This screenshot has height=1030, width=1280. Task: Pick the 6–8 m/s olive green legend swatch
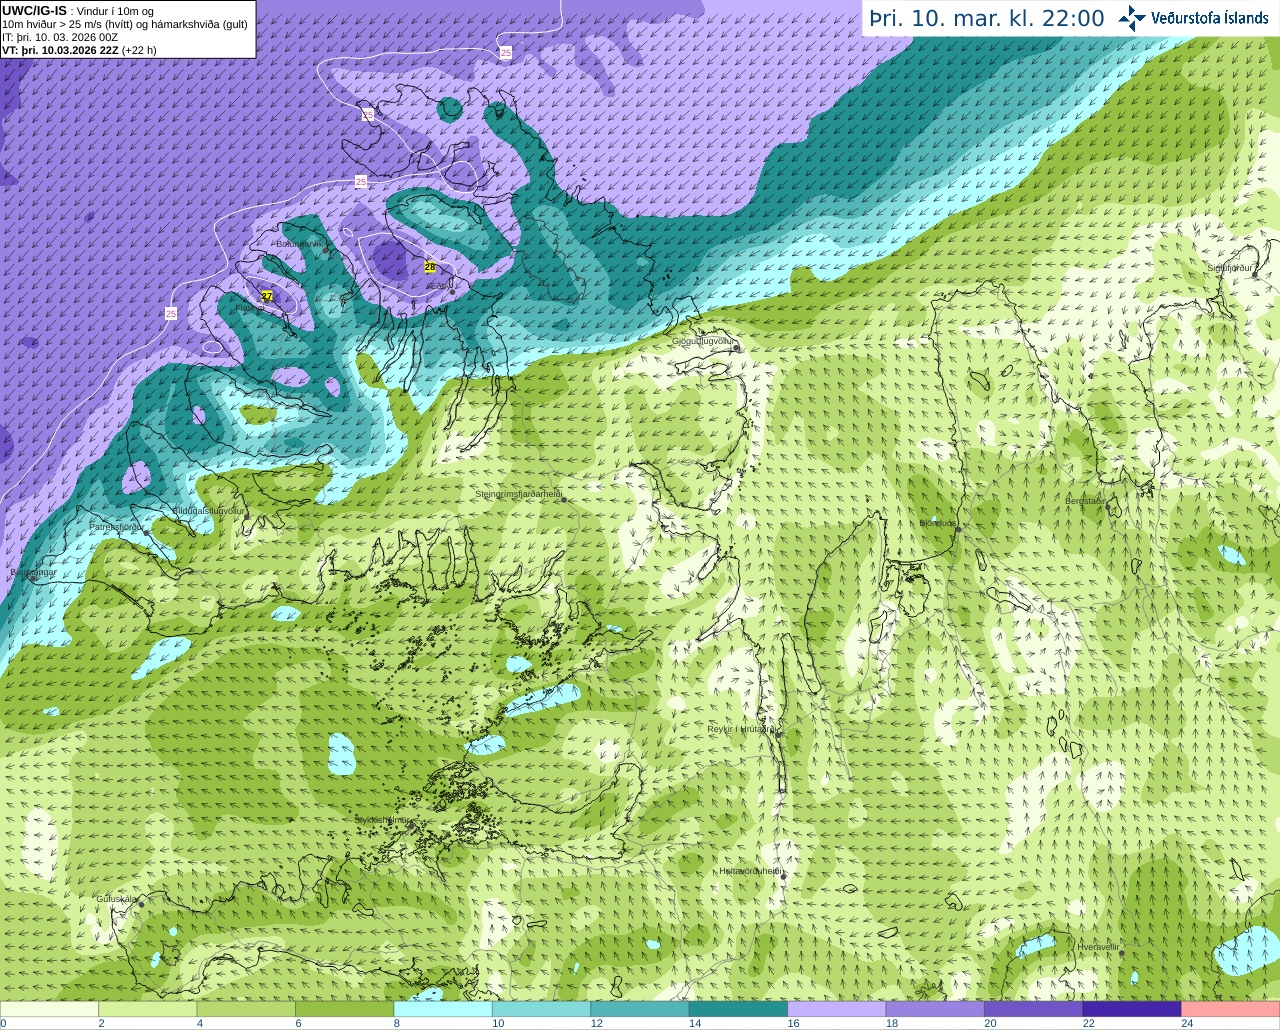pyautogui.click(x=345, y=1009)
